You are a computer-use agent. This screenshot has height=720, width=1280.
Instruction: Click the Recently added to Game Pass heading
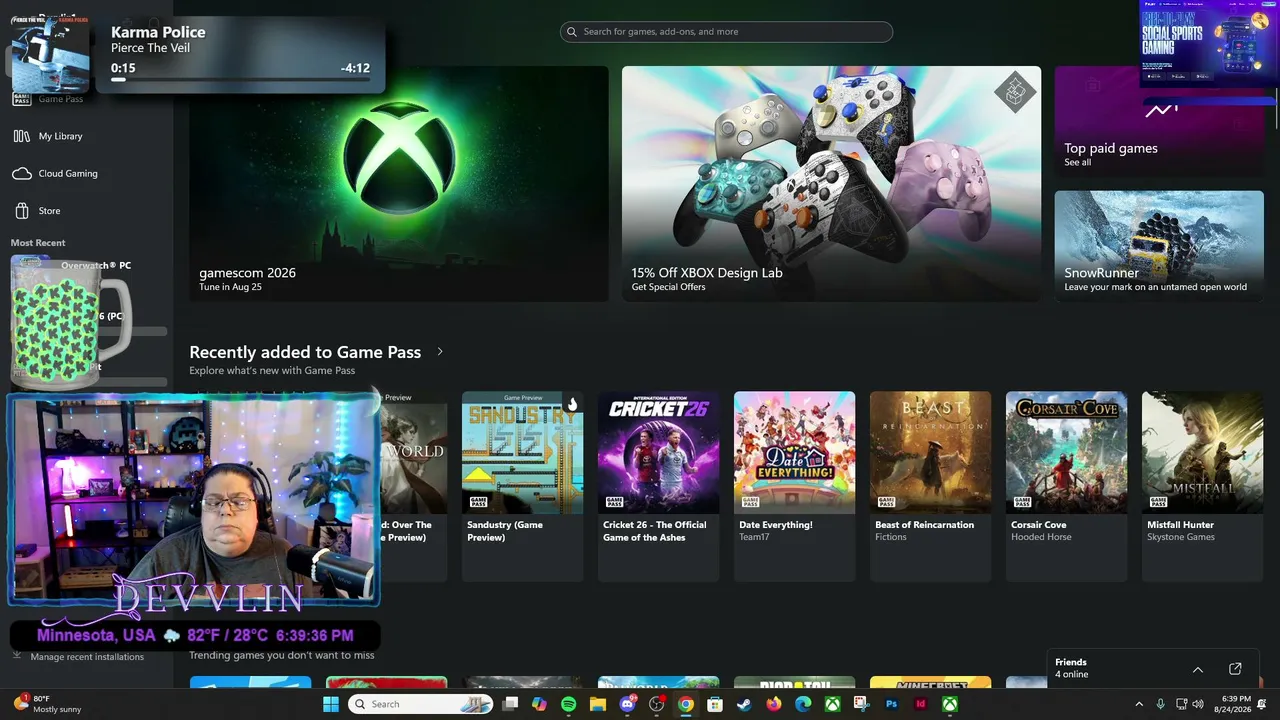click(305, 352)
